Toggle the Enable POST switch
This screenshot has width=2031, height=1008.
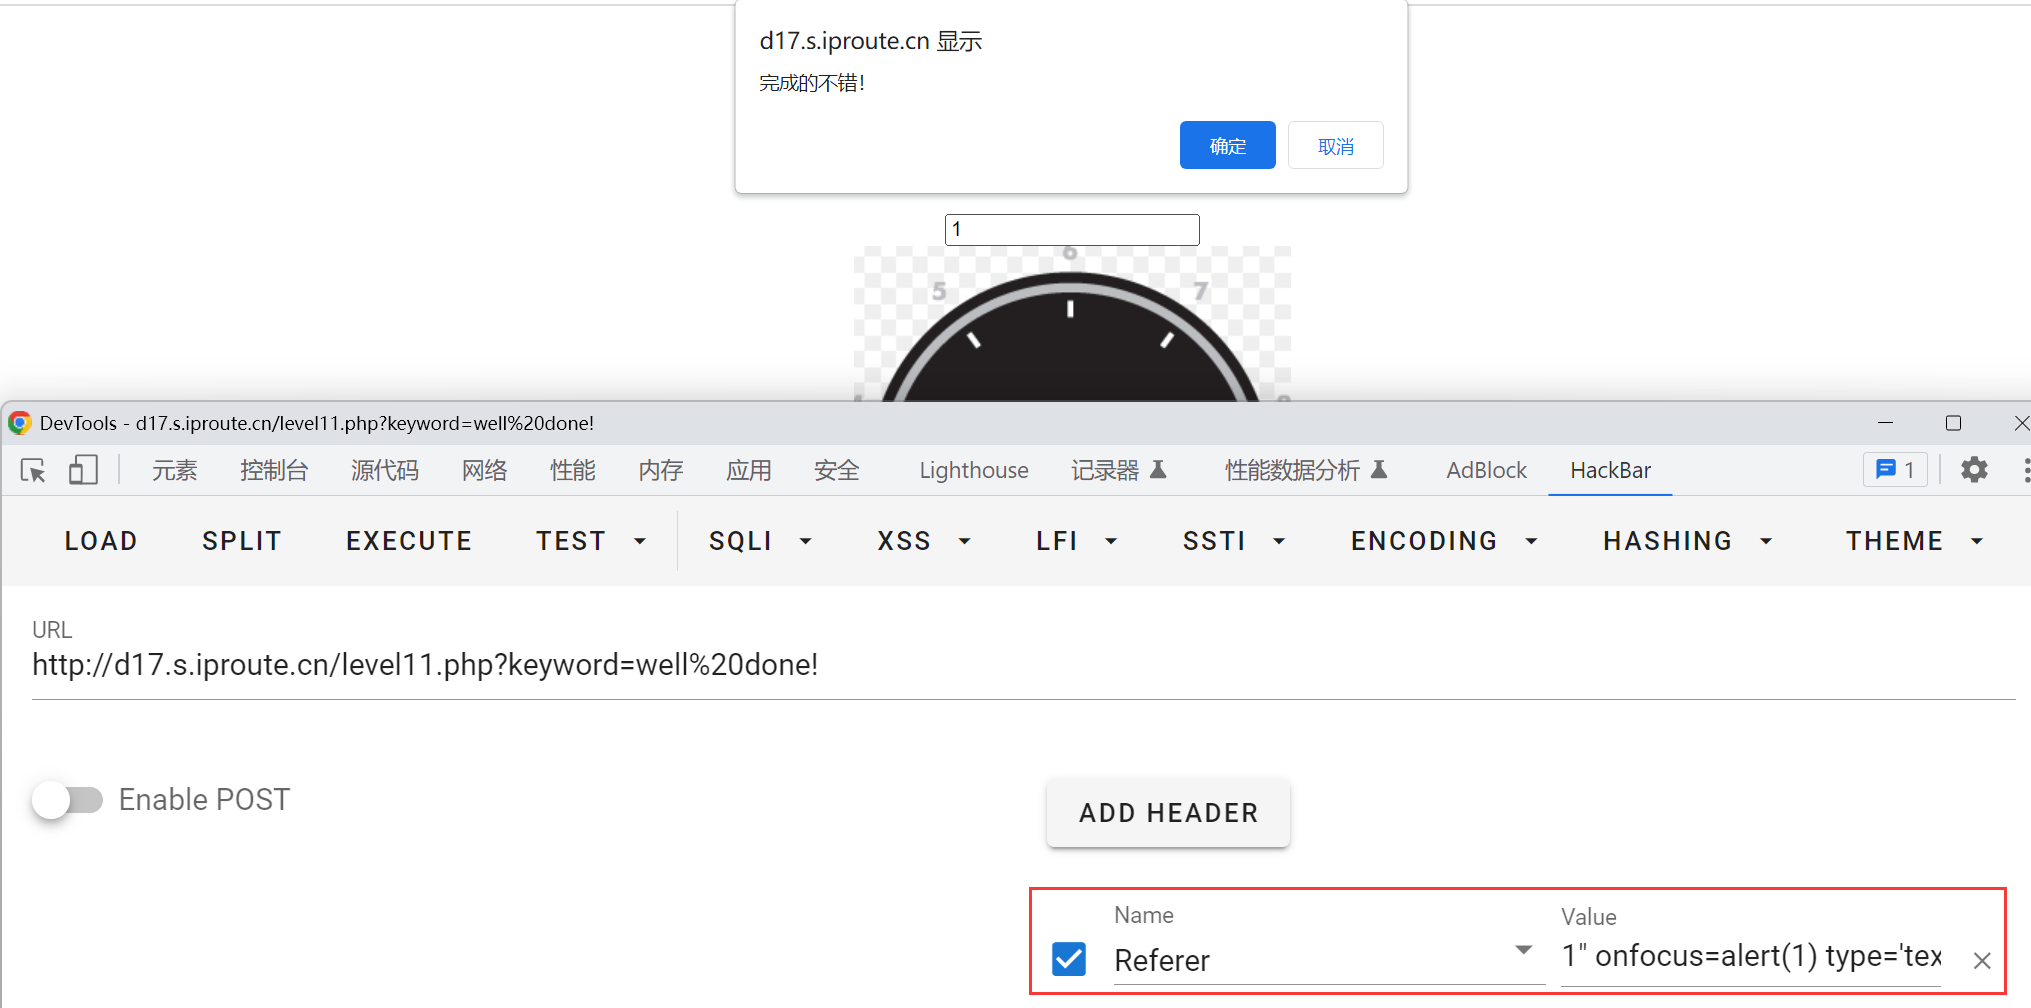coord(67,800)
